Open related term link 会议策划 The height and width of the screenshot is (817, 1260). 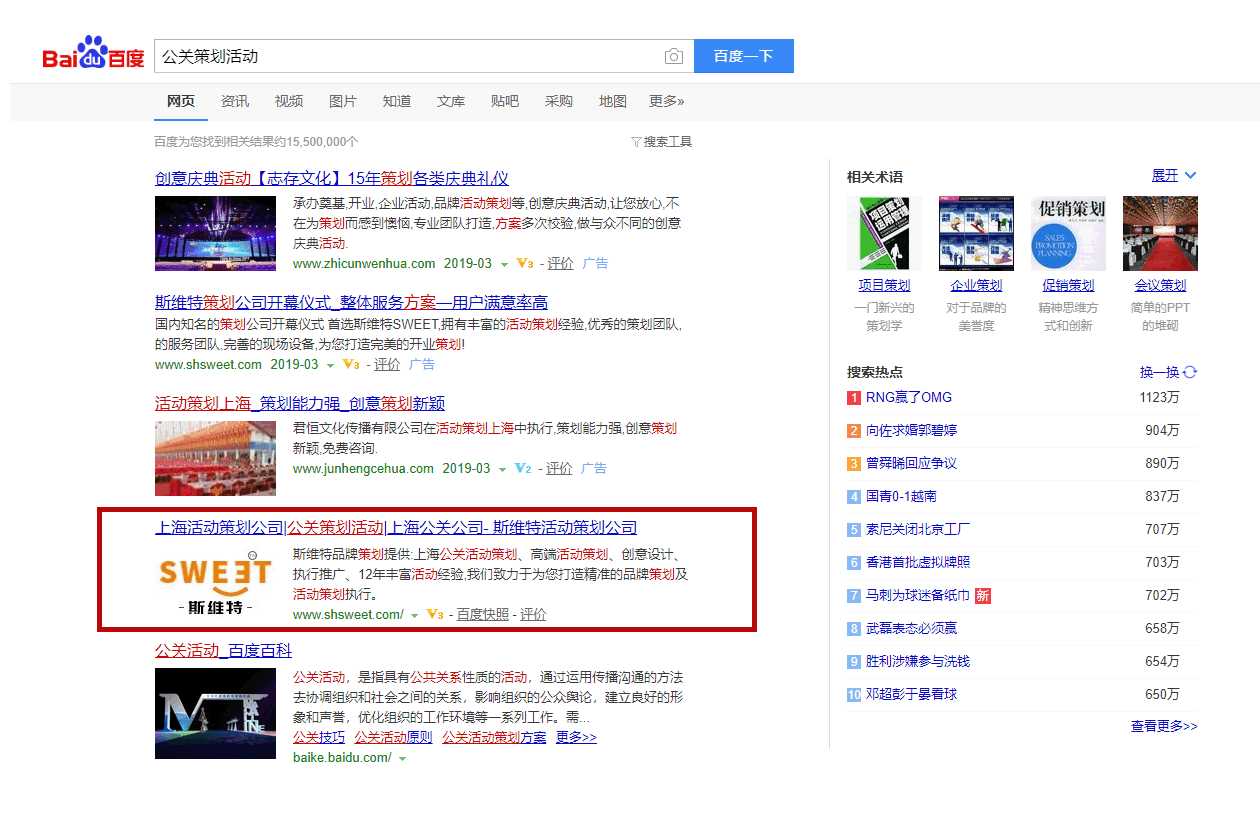(1160, 286)
